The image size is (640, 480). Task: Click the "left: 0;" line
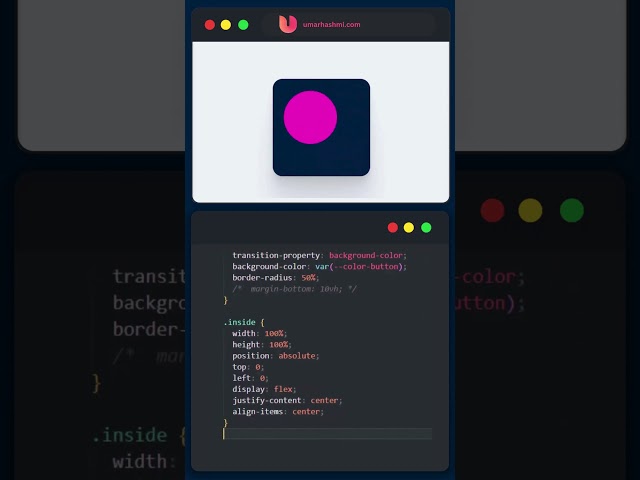(250, 378)
